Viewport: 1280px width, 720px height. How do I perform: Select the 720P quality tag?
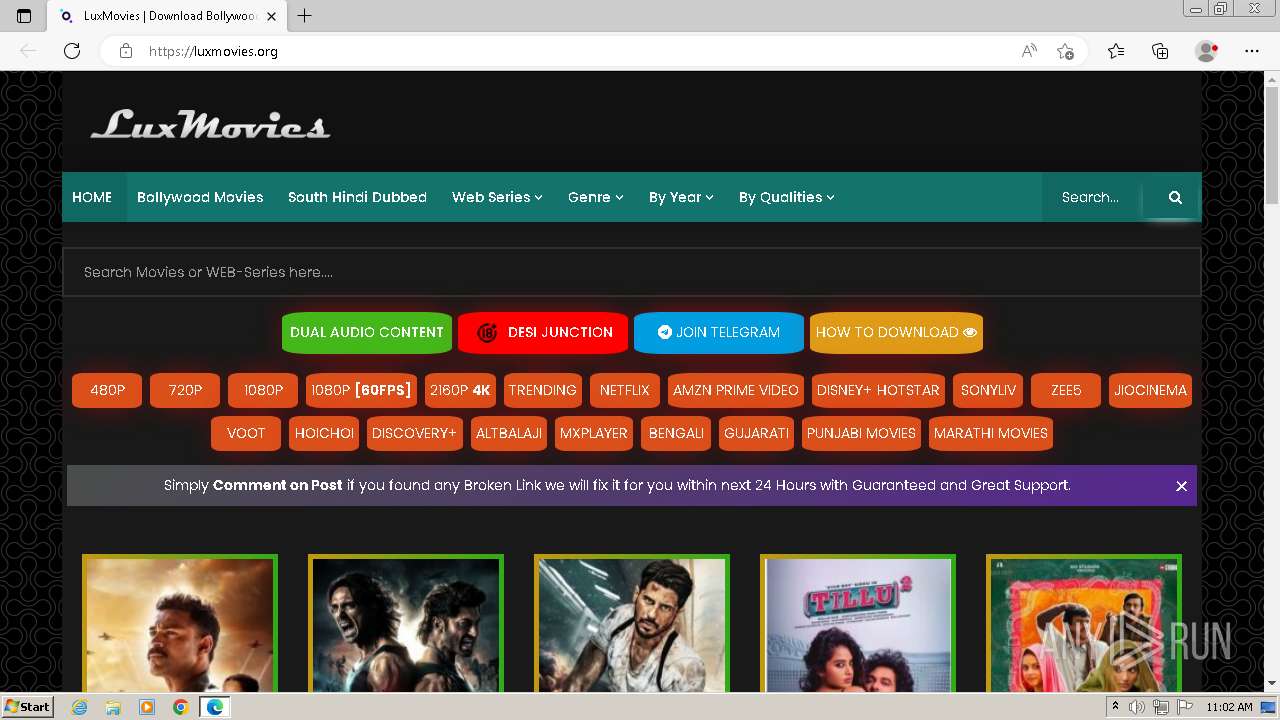tap(185, 390)
